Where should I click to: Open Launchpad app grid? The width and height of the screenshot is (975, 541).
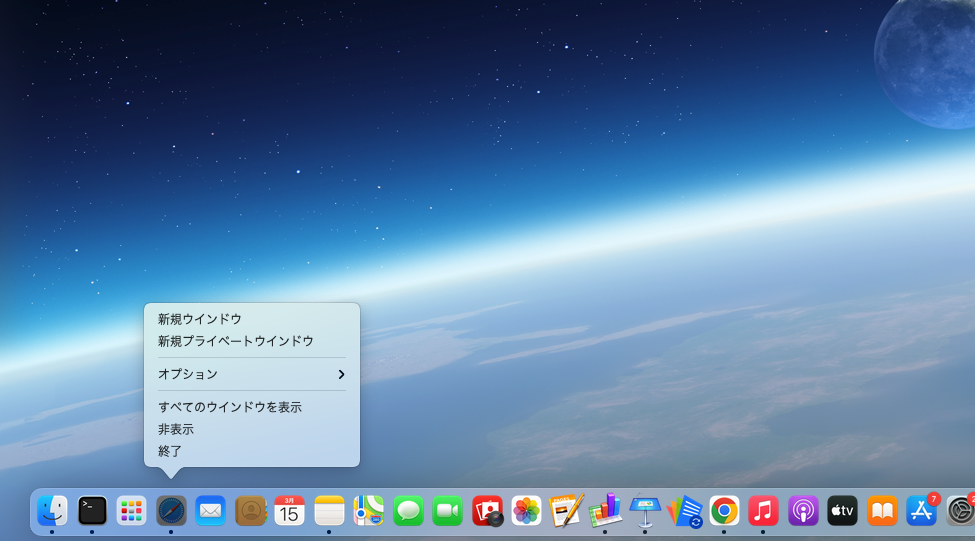(131, 511)
